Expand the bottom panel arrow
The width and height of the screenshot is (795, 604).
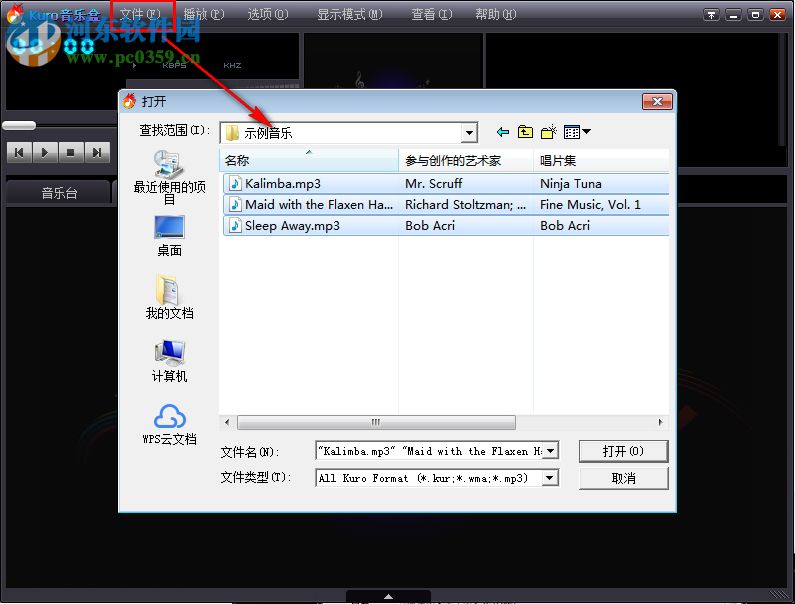point(388,596)
